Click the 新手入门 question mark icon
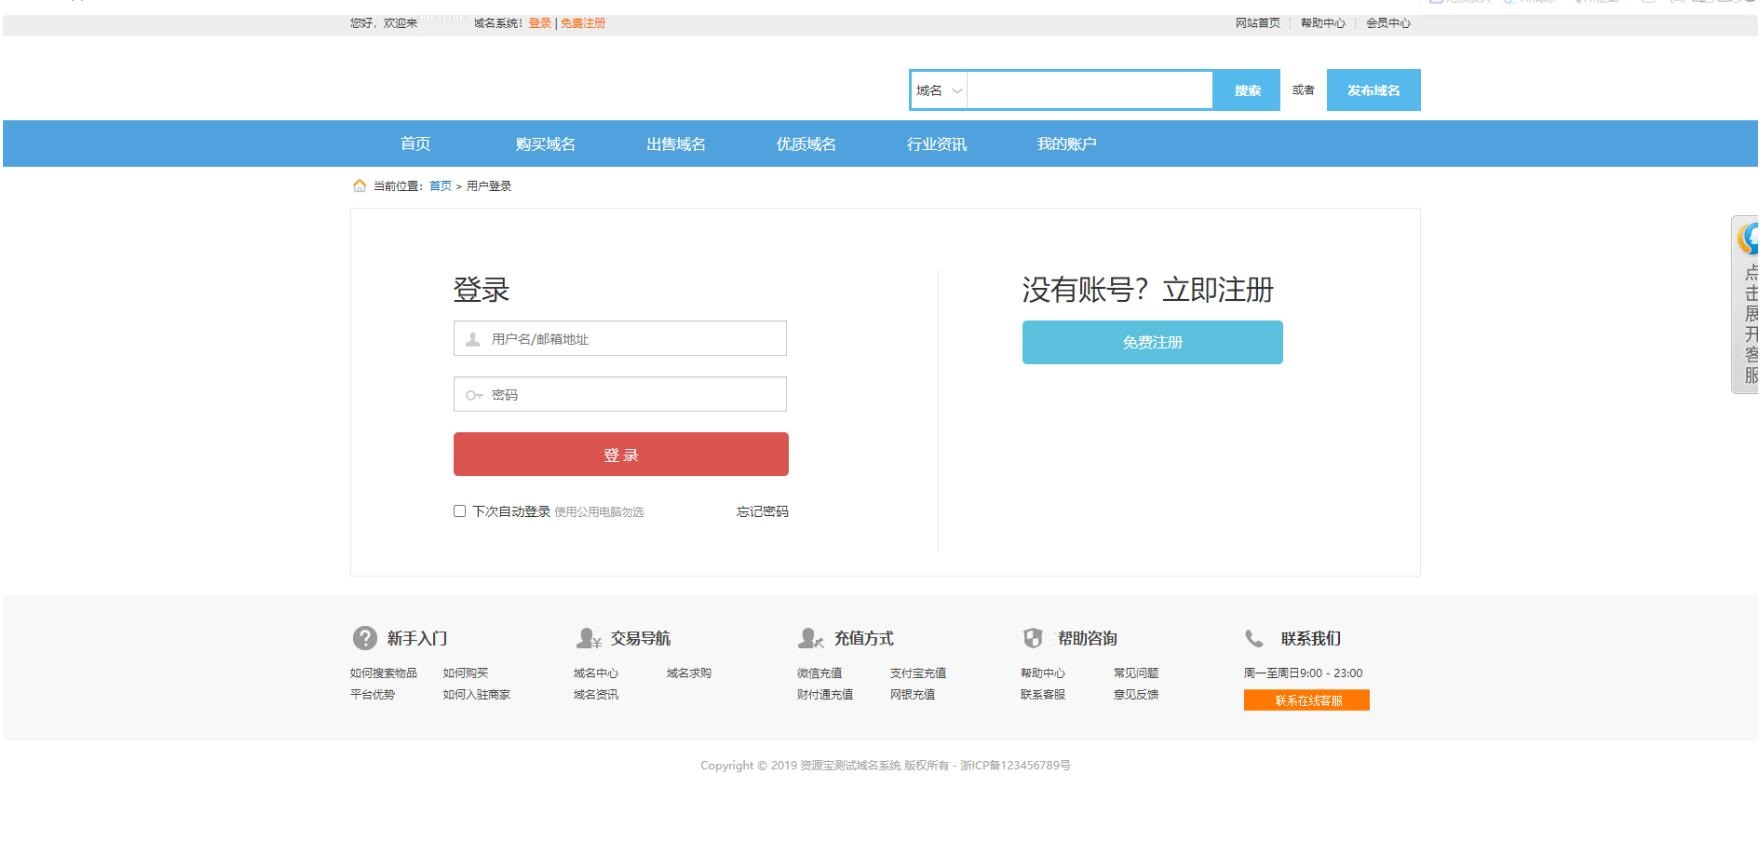The image size is (1760, 864). (x=365, y=638)
